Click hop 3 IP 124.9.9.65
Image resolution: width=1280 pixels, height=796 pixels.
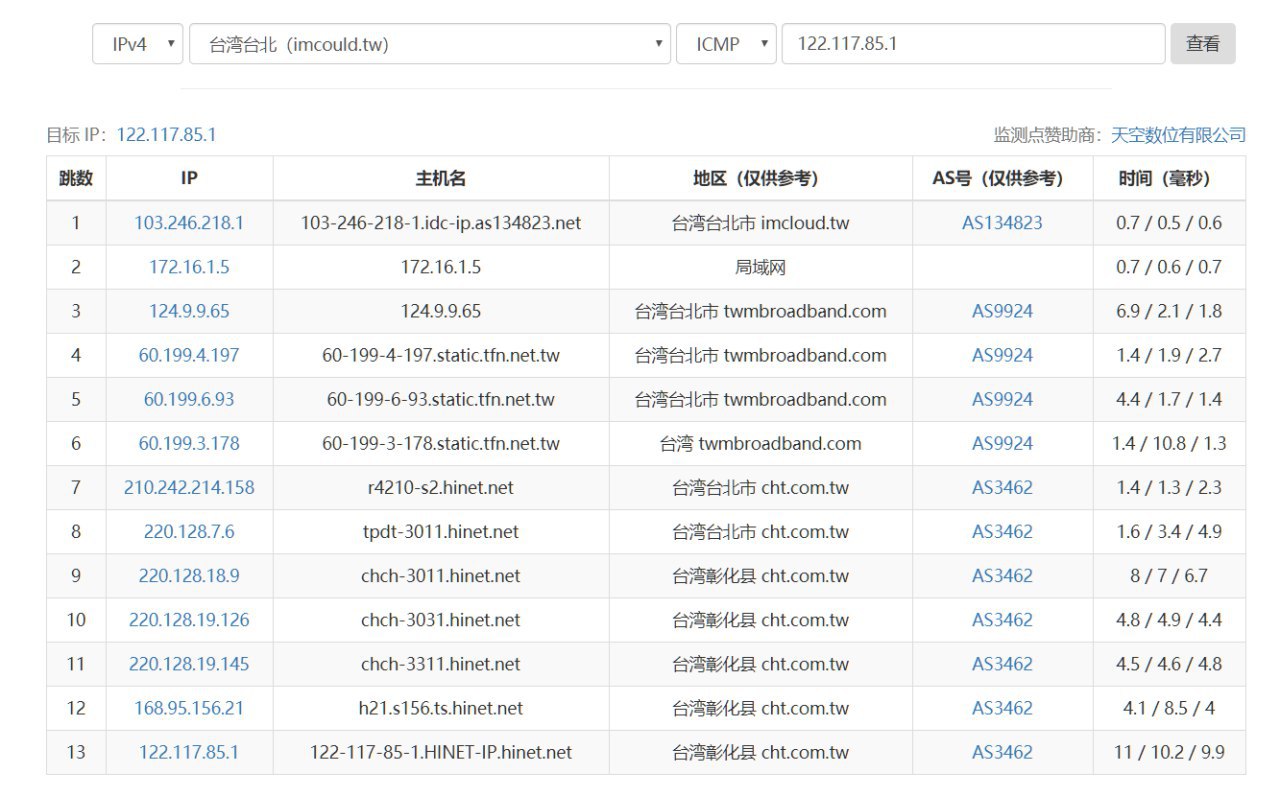[x=189, y=311]
